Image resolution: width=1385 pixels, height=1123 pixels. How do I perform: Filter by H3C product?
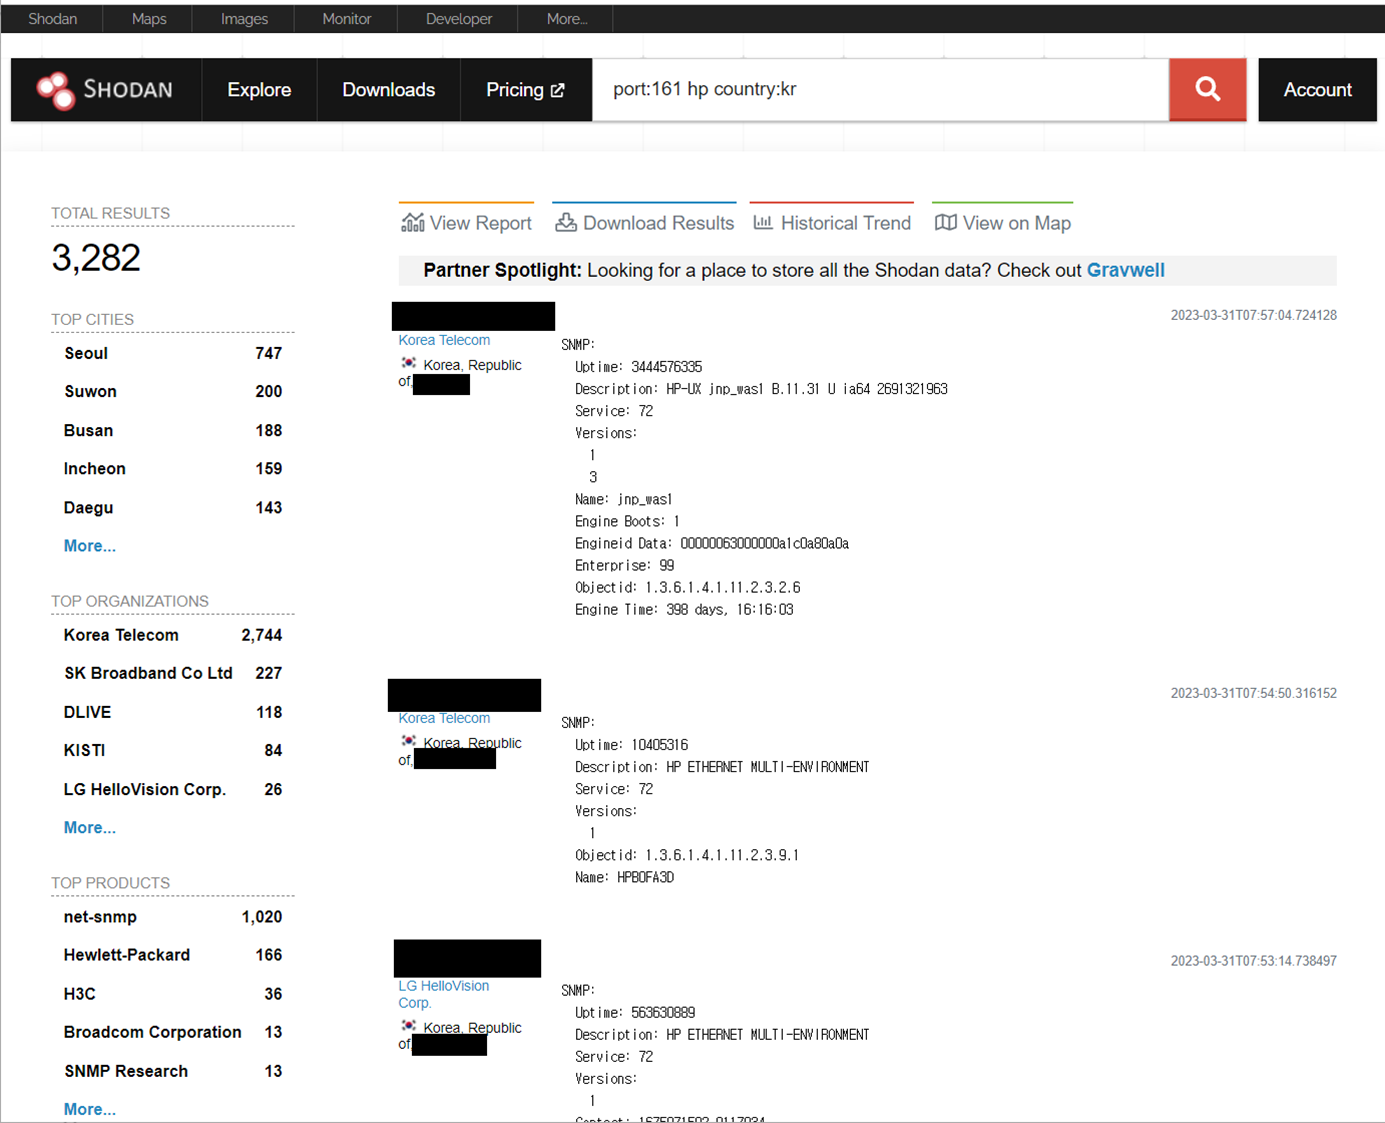(173, 994)
